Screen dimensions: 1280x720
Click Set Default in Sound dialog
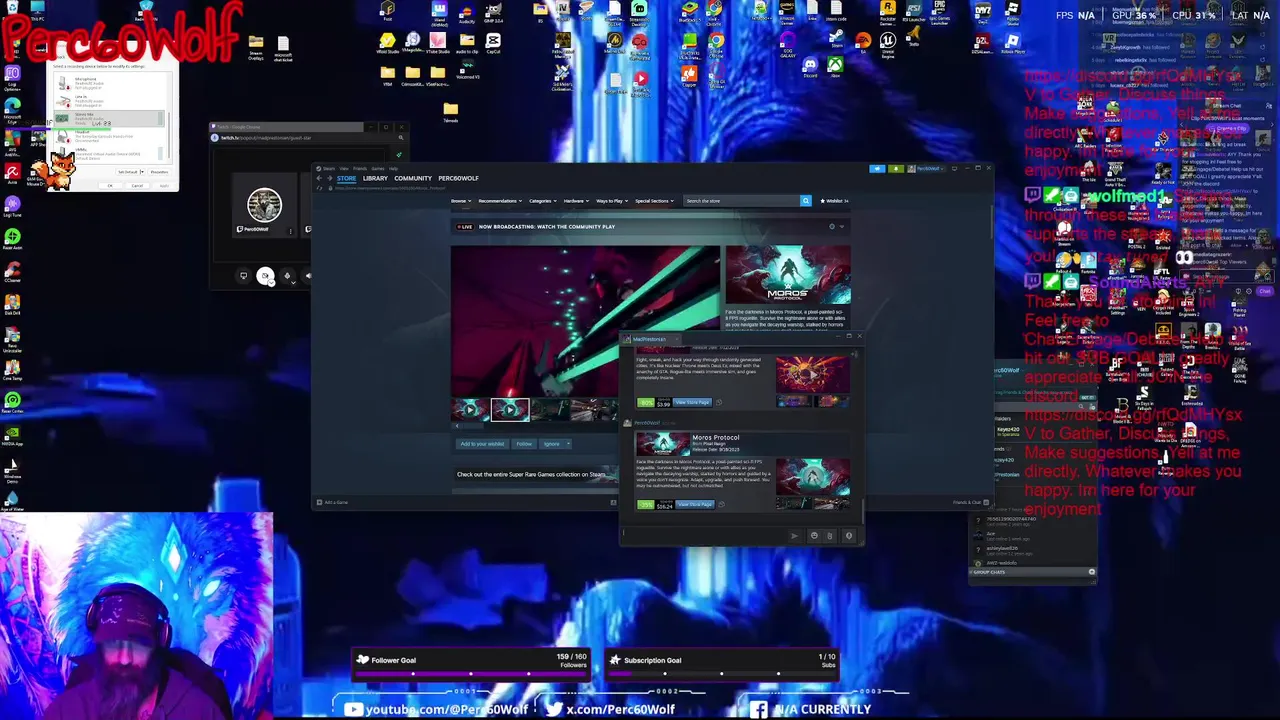[x=128, y=172]
